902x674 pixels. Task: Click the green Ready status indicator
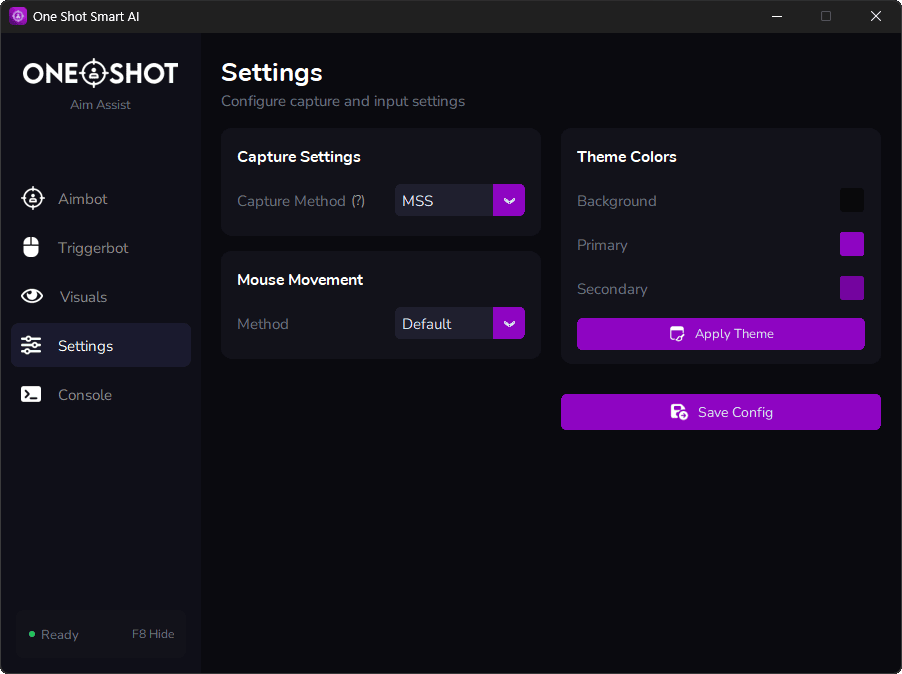(x=32, y=634)
